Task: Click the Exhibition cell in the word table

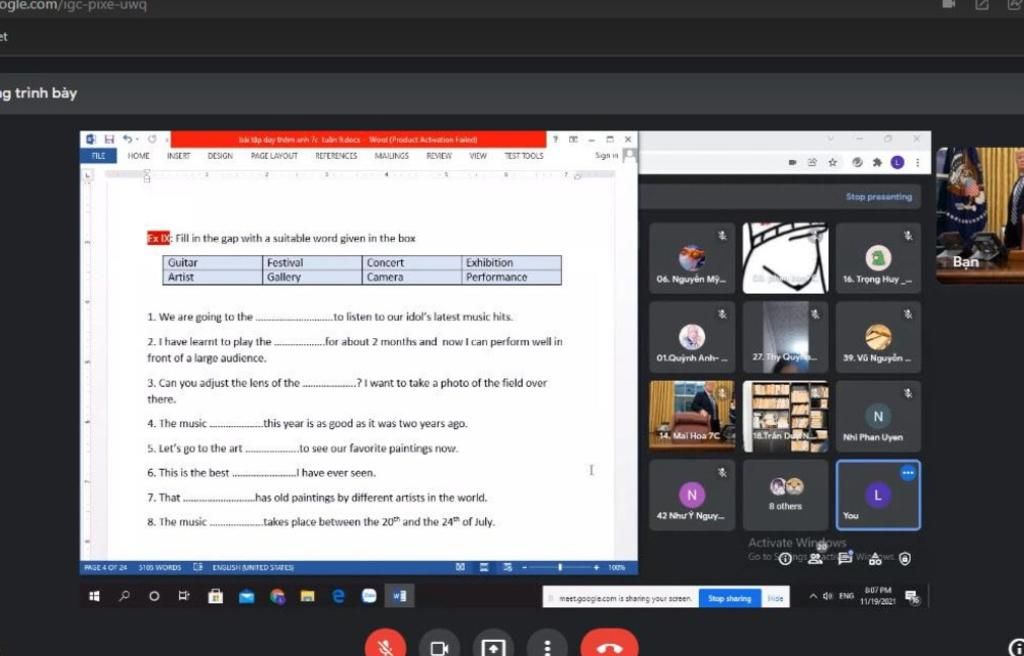Action: point(511,263)
